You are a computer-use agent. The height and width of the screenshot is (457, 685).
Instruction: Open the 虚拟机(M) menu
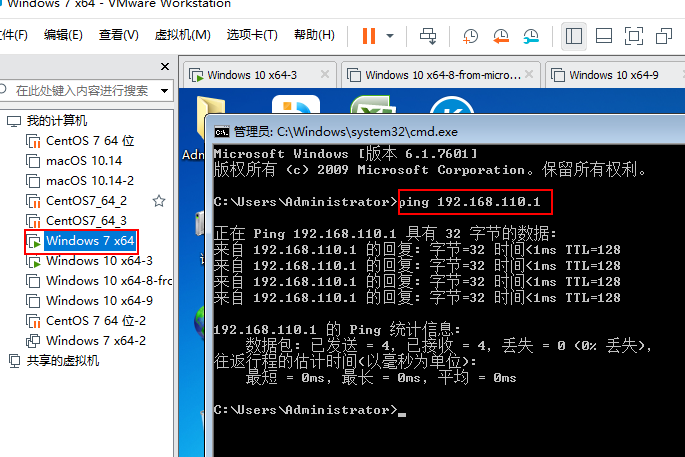(183, 35)
